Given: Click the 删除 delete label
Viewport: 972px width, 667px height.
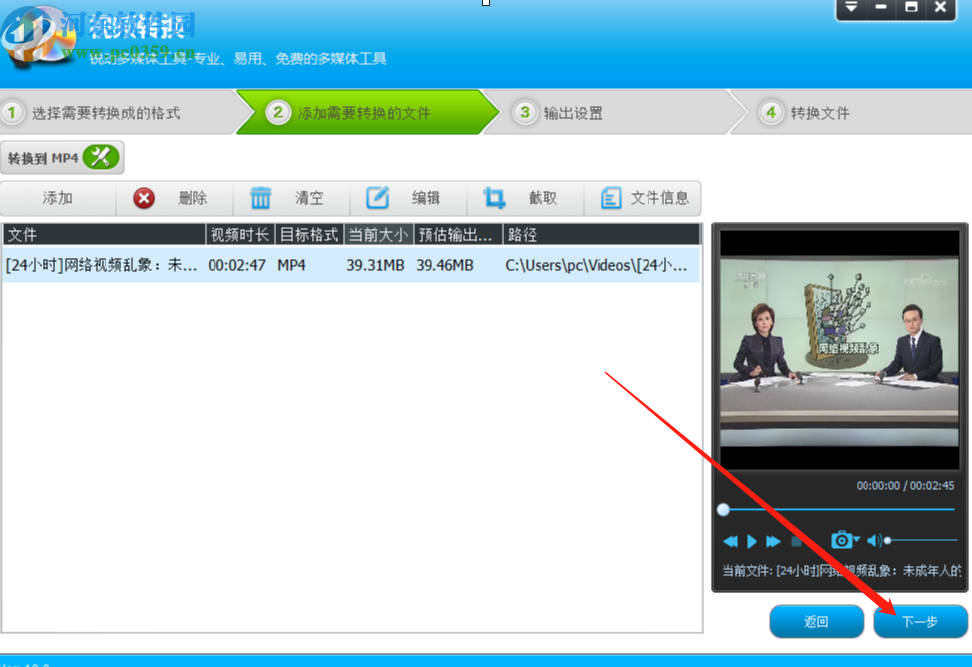Looking at the screenshot, I should tap(192, 198).
